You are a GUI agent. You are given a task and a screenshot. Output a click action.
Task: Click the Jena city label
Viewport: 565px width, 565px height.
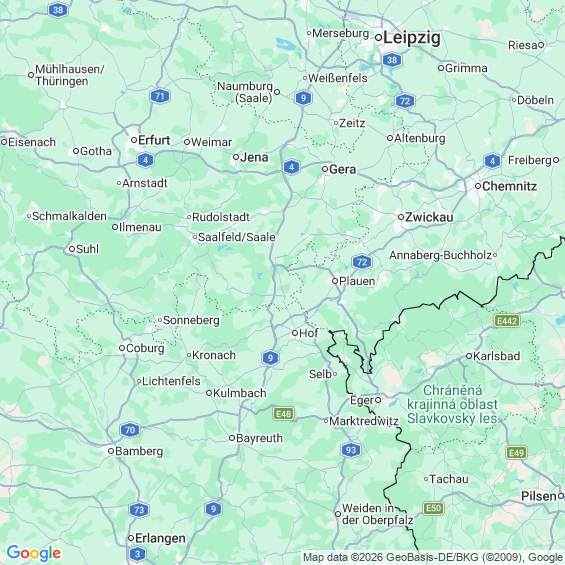[x=254, y=157]
